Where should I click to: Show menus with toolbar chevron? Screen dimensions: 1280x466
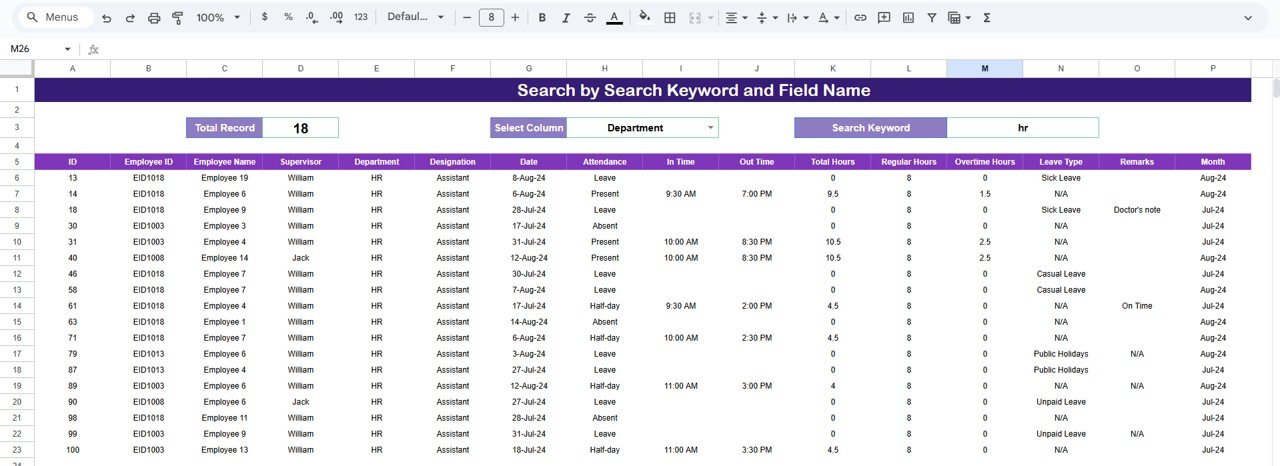[x=1248, y=17]
